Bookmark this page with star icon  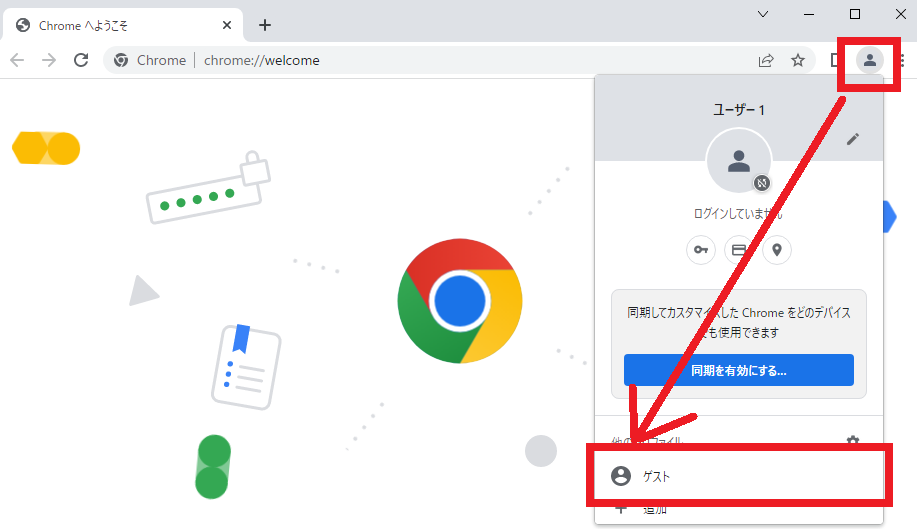[798, 60]
